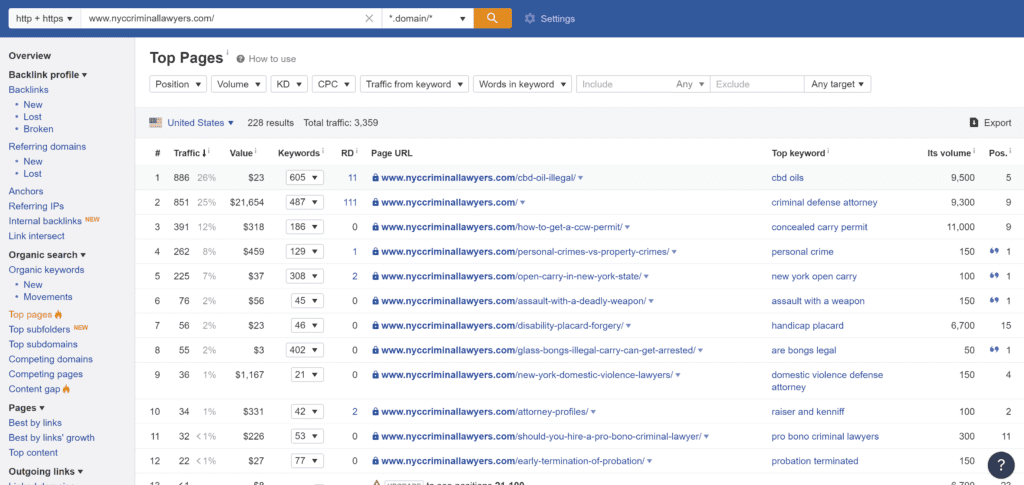
Task: Click the lock icon beside cbd-oil-illegal URL
Action: 375,178
